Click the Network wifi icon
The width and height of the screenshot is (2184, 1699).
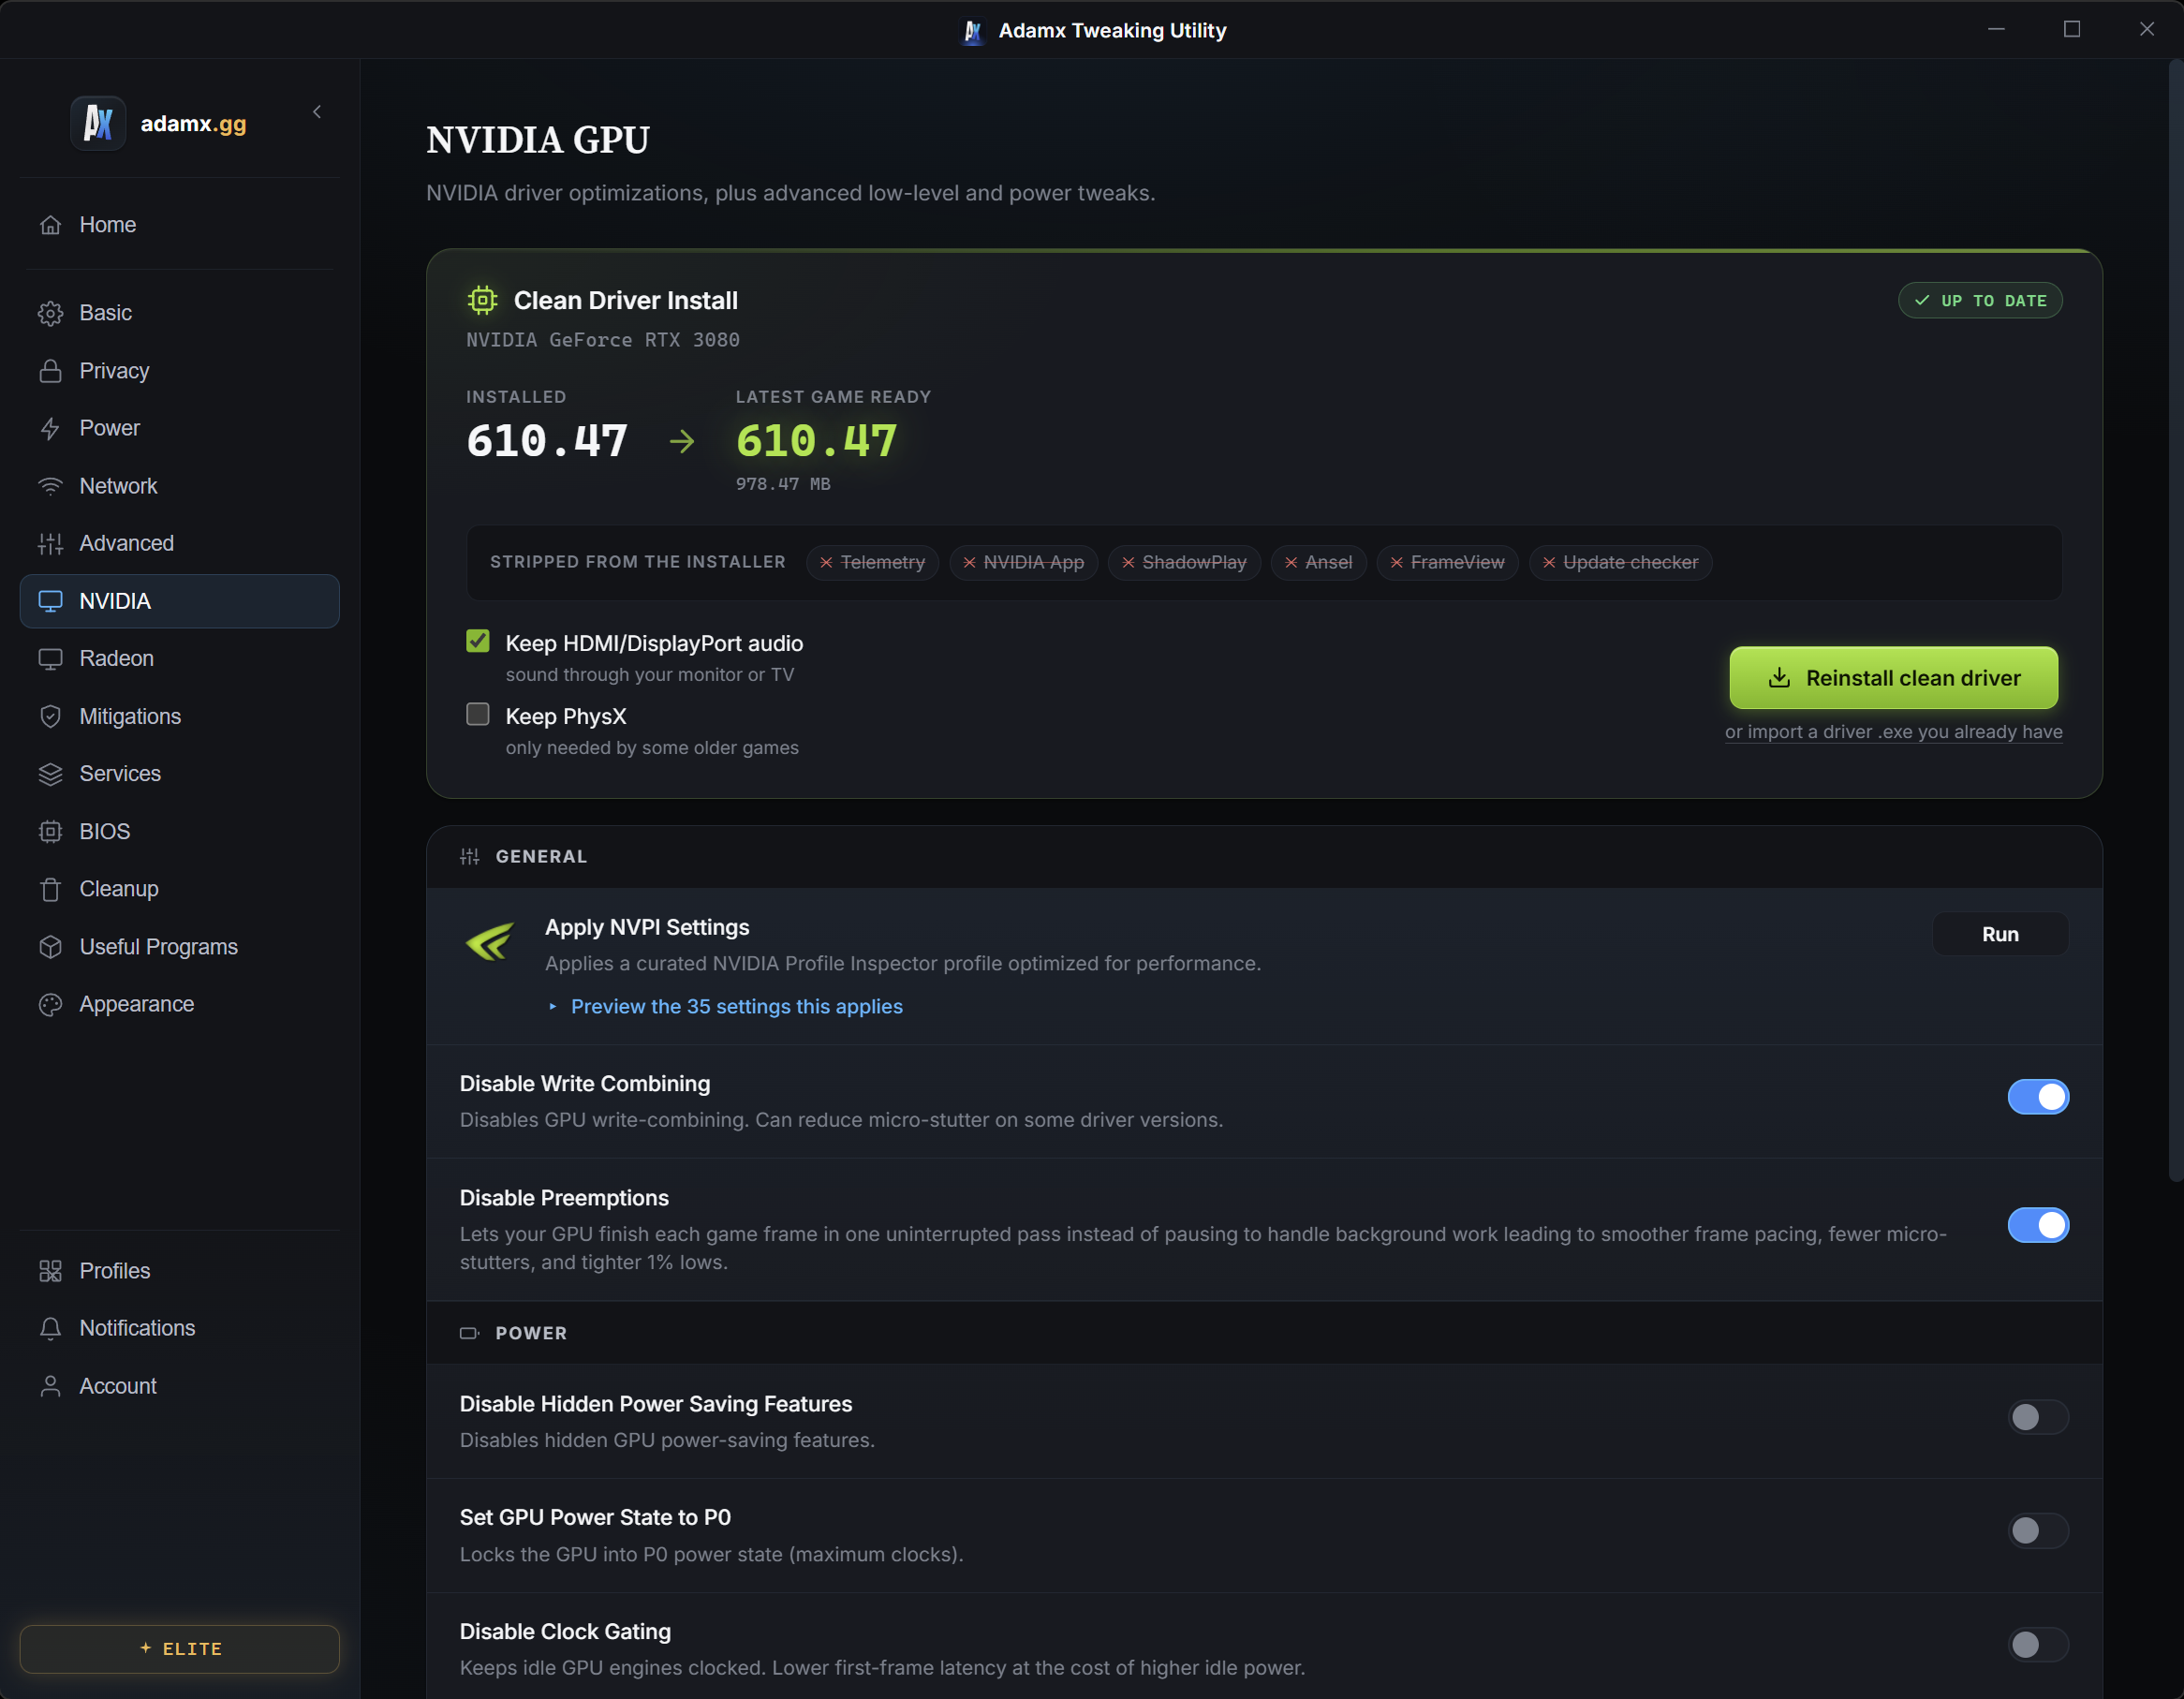coord(50,486)
